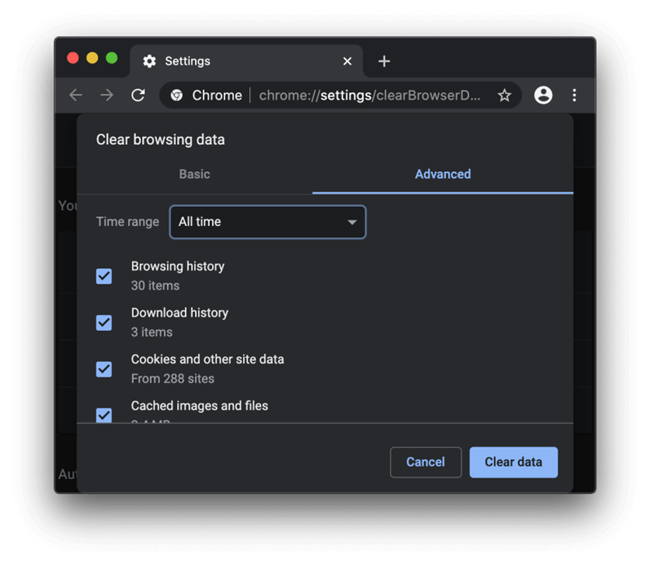This screenshot has width=650, height=565.
Task: Cancel the clear browsing data dialog
Action: coord(425,462)
